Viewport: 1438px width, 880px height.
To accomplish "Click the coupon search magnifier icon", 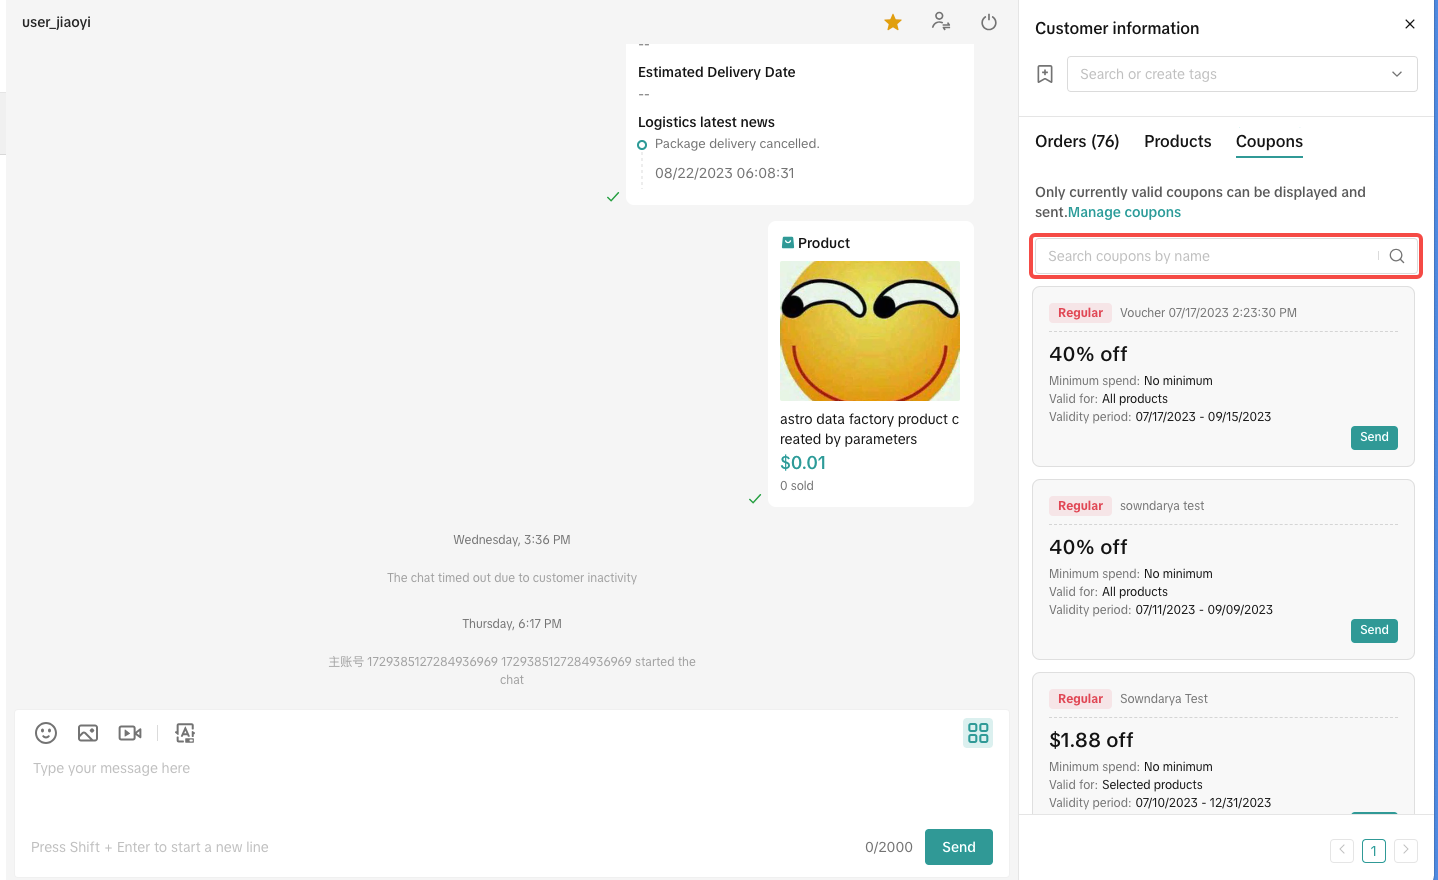I will pyautogui.click(x=1397, y=256).
